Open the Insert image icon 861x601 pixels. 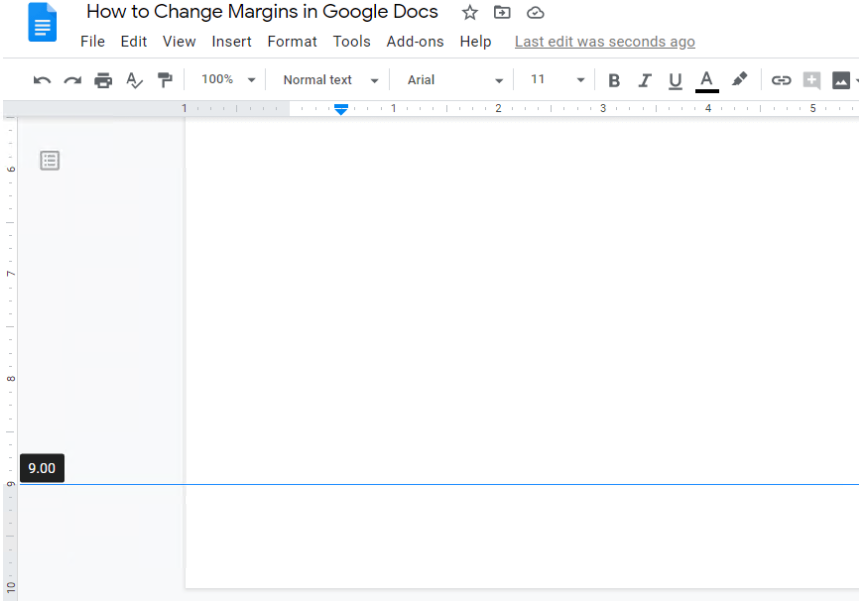coord(841,80)
